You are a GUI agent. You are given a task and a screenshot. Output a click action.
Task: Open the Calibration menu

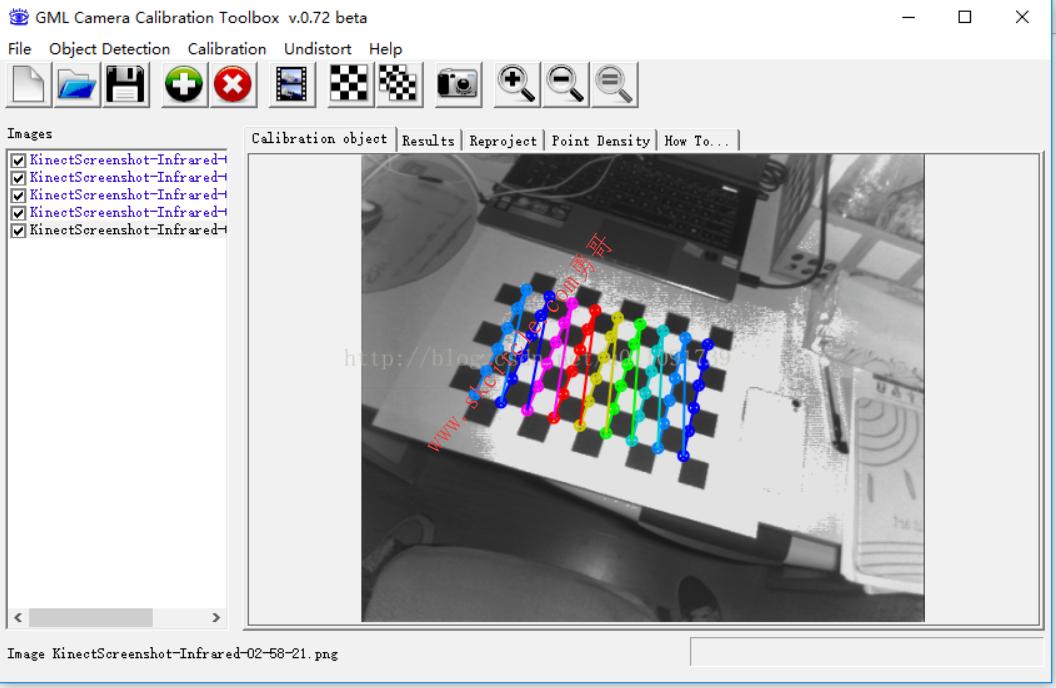coord(227,49)
